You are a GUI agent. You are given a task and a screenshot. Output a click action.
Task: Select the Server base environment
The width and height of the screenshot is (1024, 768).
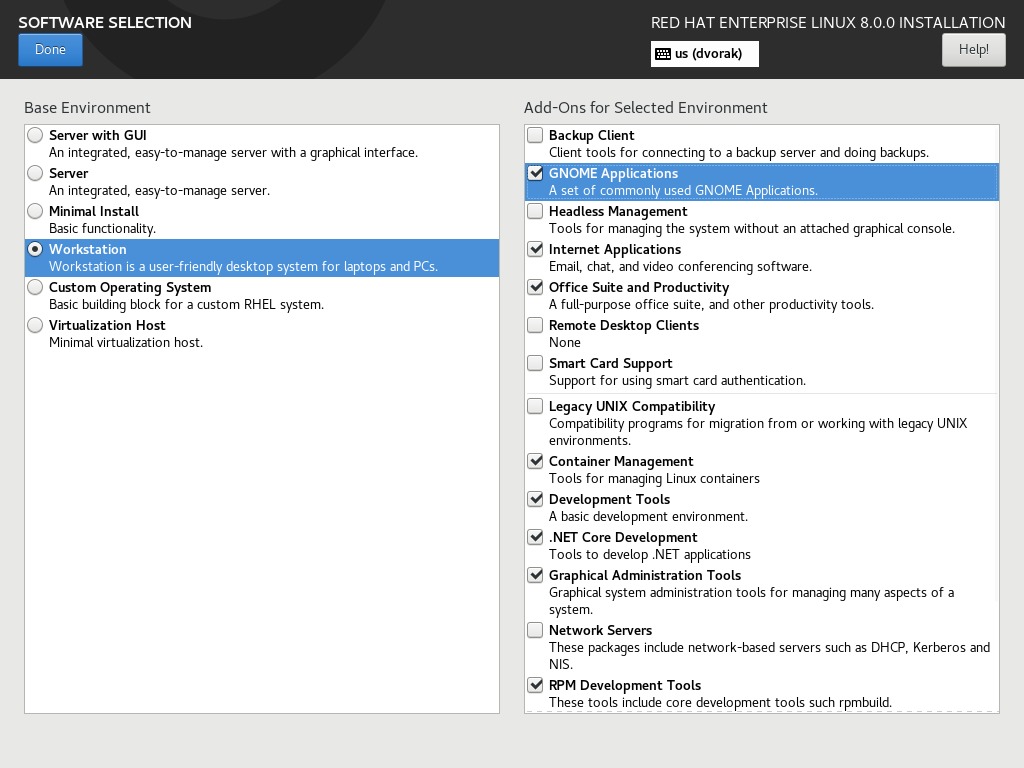(35, 173)
